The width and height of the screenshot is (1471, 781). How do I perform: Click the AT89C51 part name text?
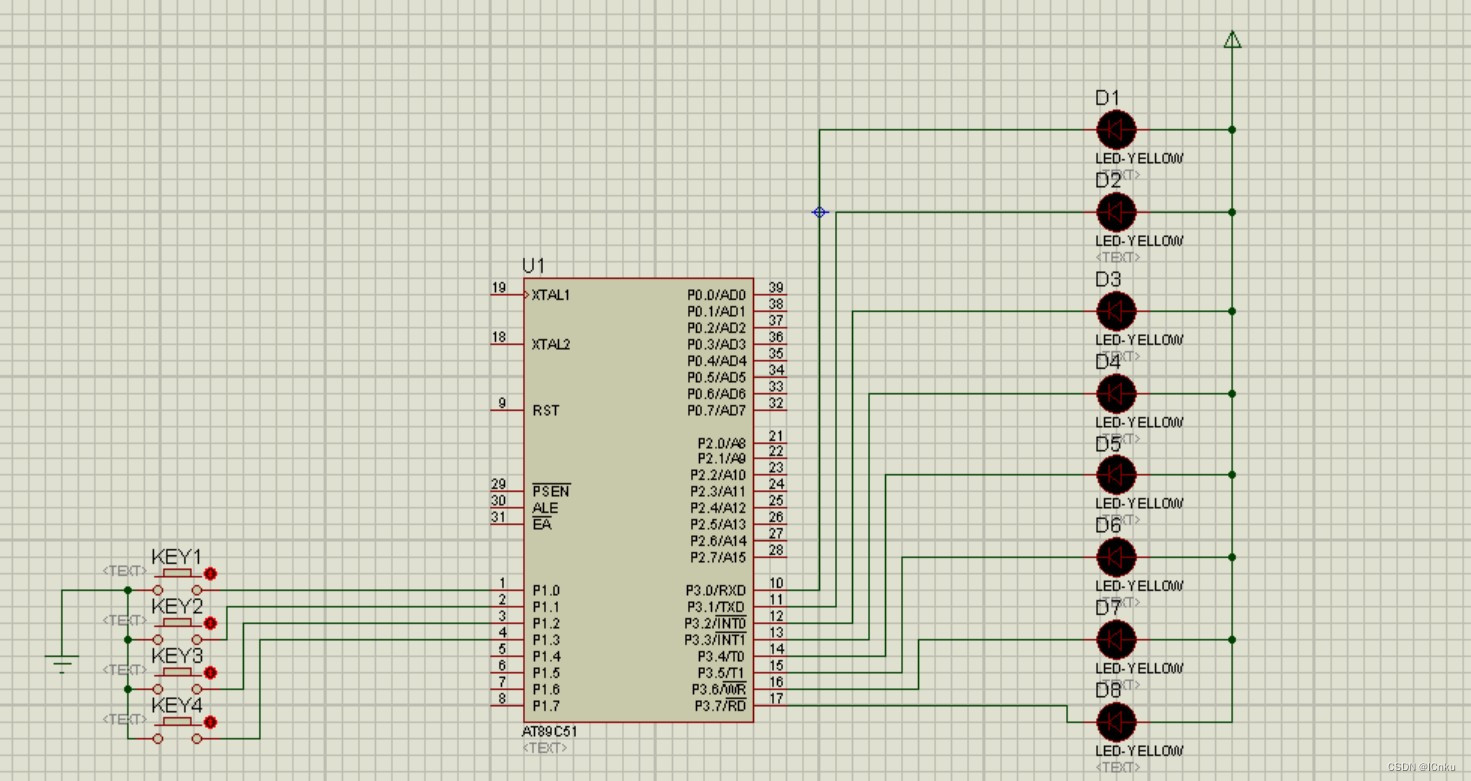549,732
